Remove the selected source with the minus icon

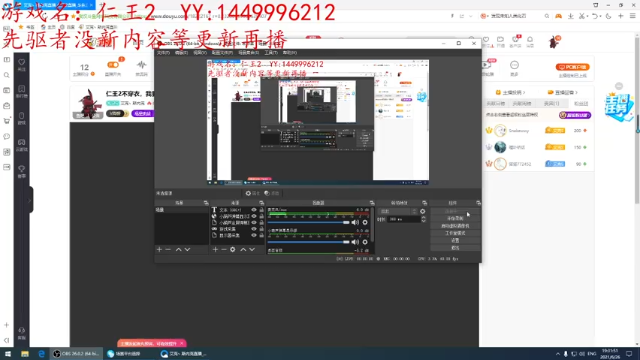[224, 249]
